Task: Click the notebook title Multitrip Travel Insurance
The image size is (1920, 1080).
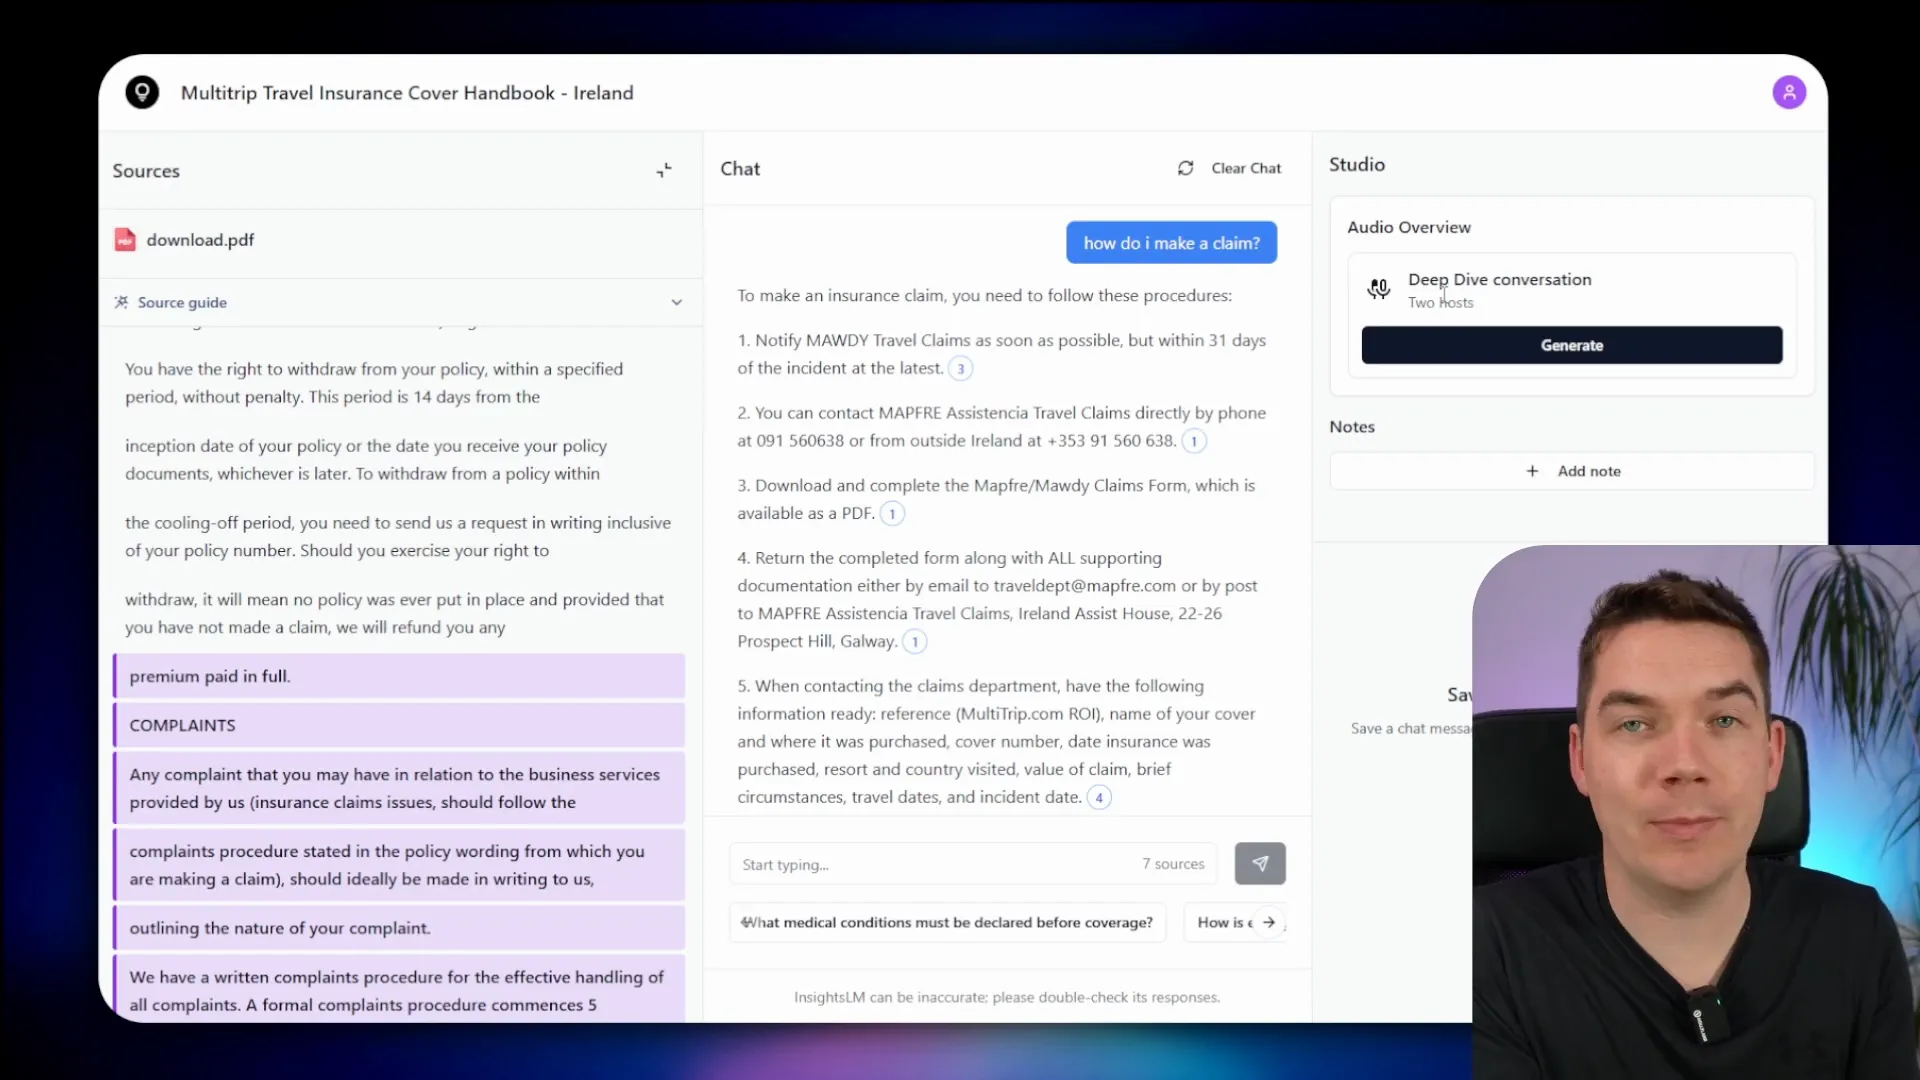Action: (x=407, y=93)
